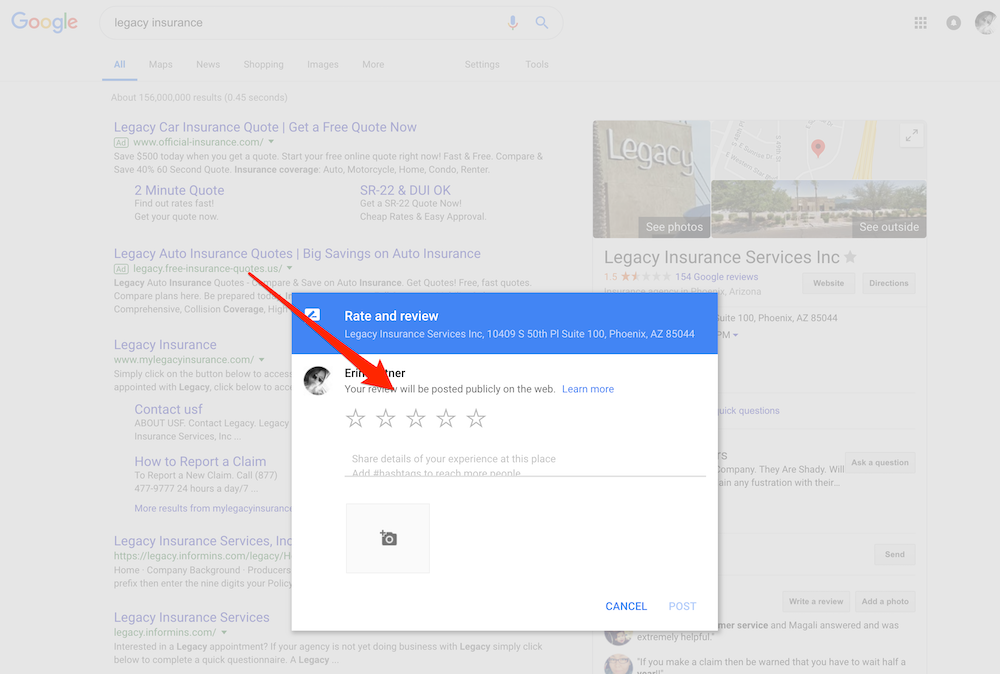Click the voice search microphone icon
Viewport: 1000px width, 674px height.
[512, 23]
